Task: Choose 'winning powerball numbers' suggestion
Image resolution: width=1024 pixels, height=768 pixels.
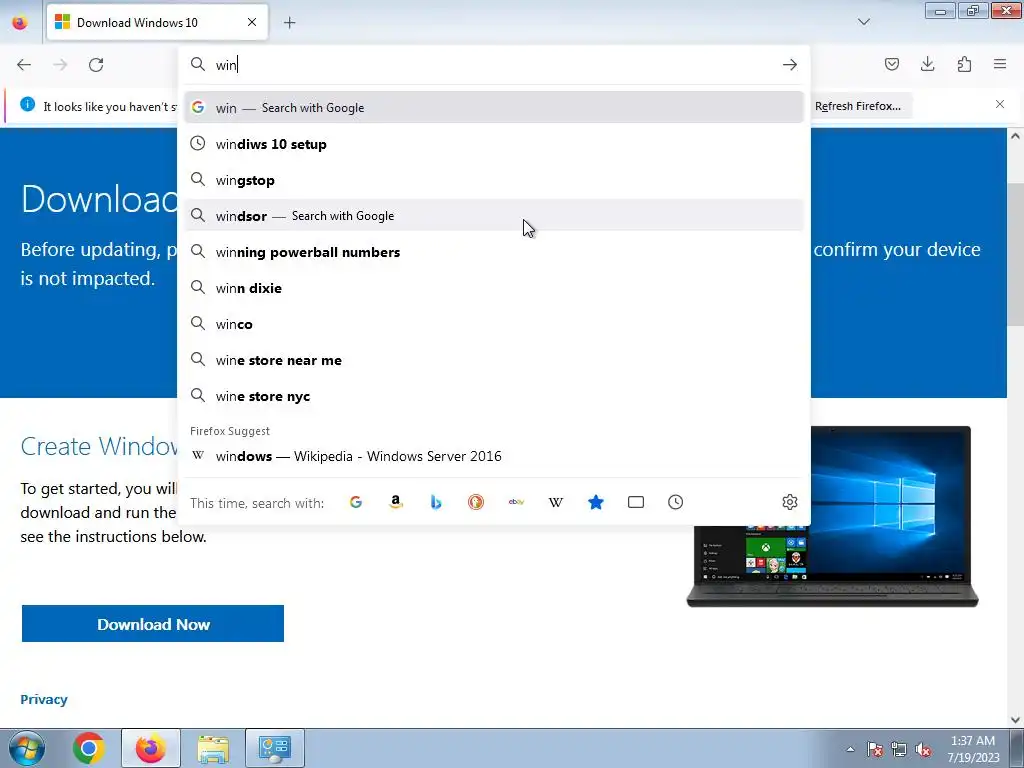Action: click(x=494, y=251)
